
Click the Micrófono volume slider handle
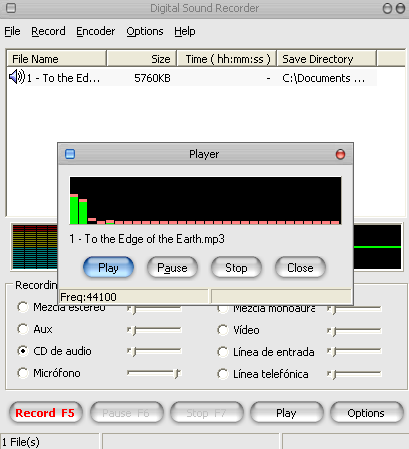coord(177,373)
